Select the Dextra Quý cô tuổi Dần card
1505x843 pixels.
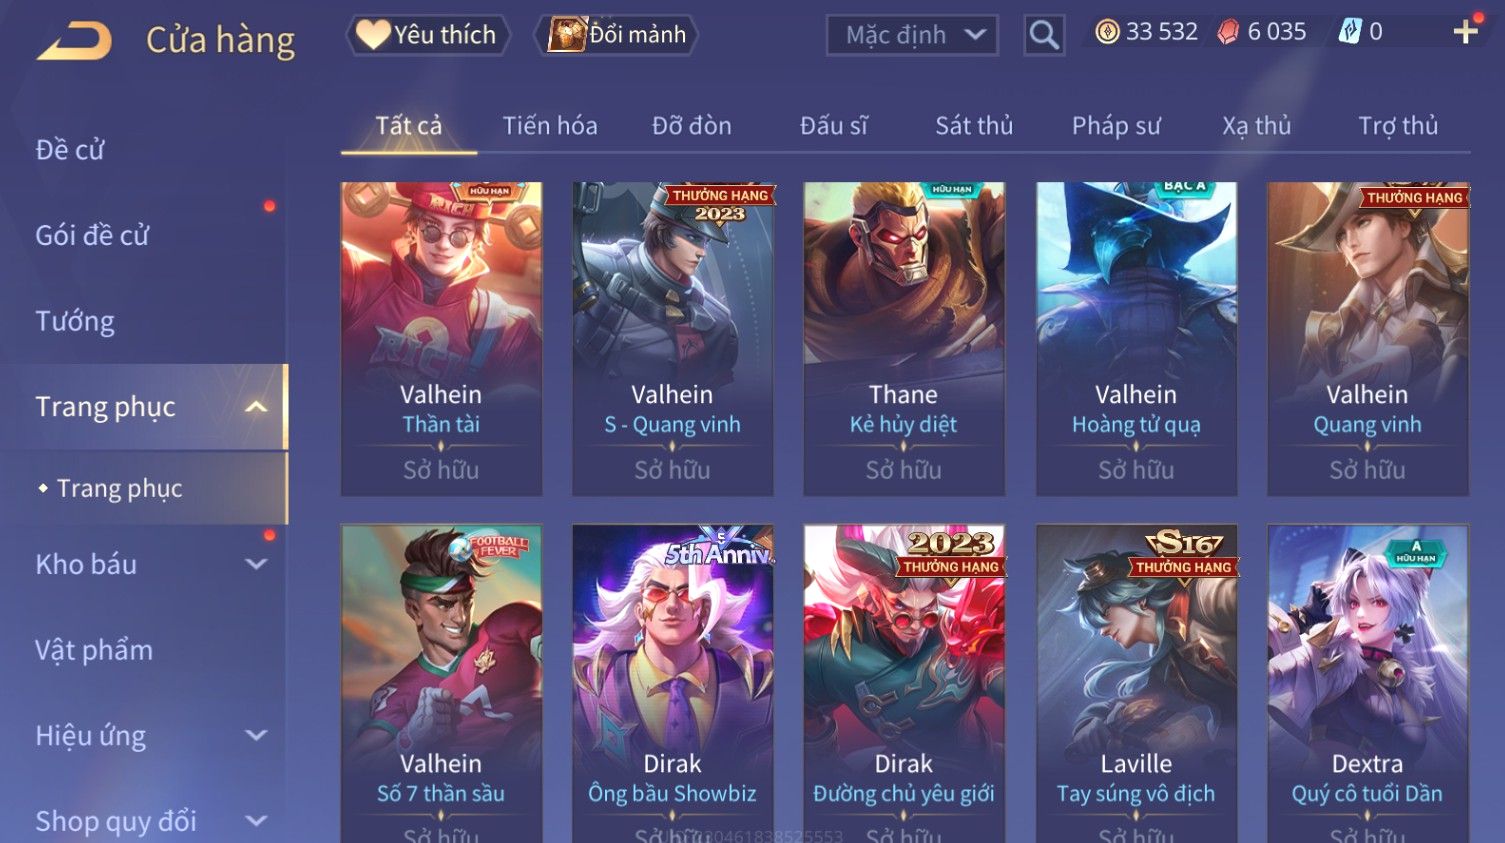pos(1367,684)
